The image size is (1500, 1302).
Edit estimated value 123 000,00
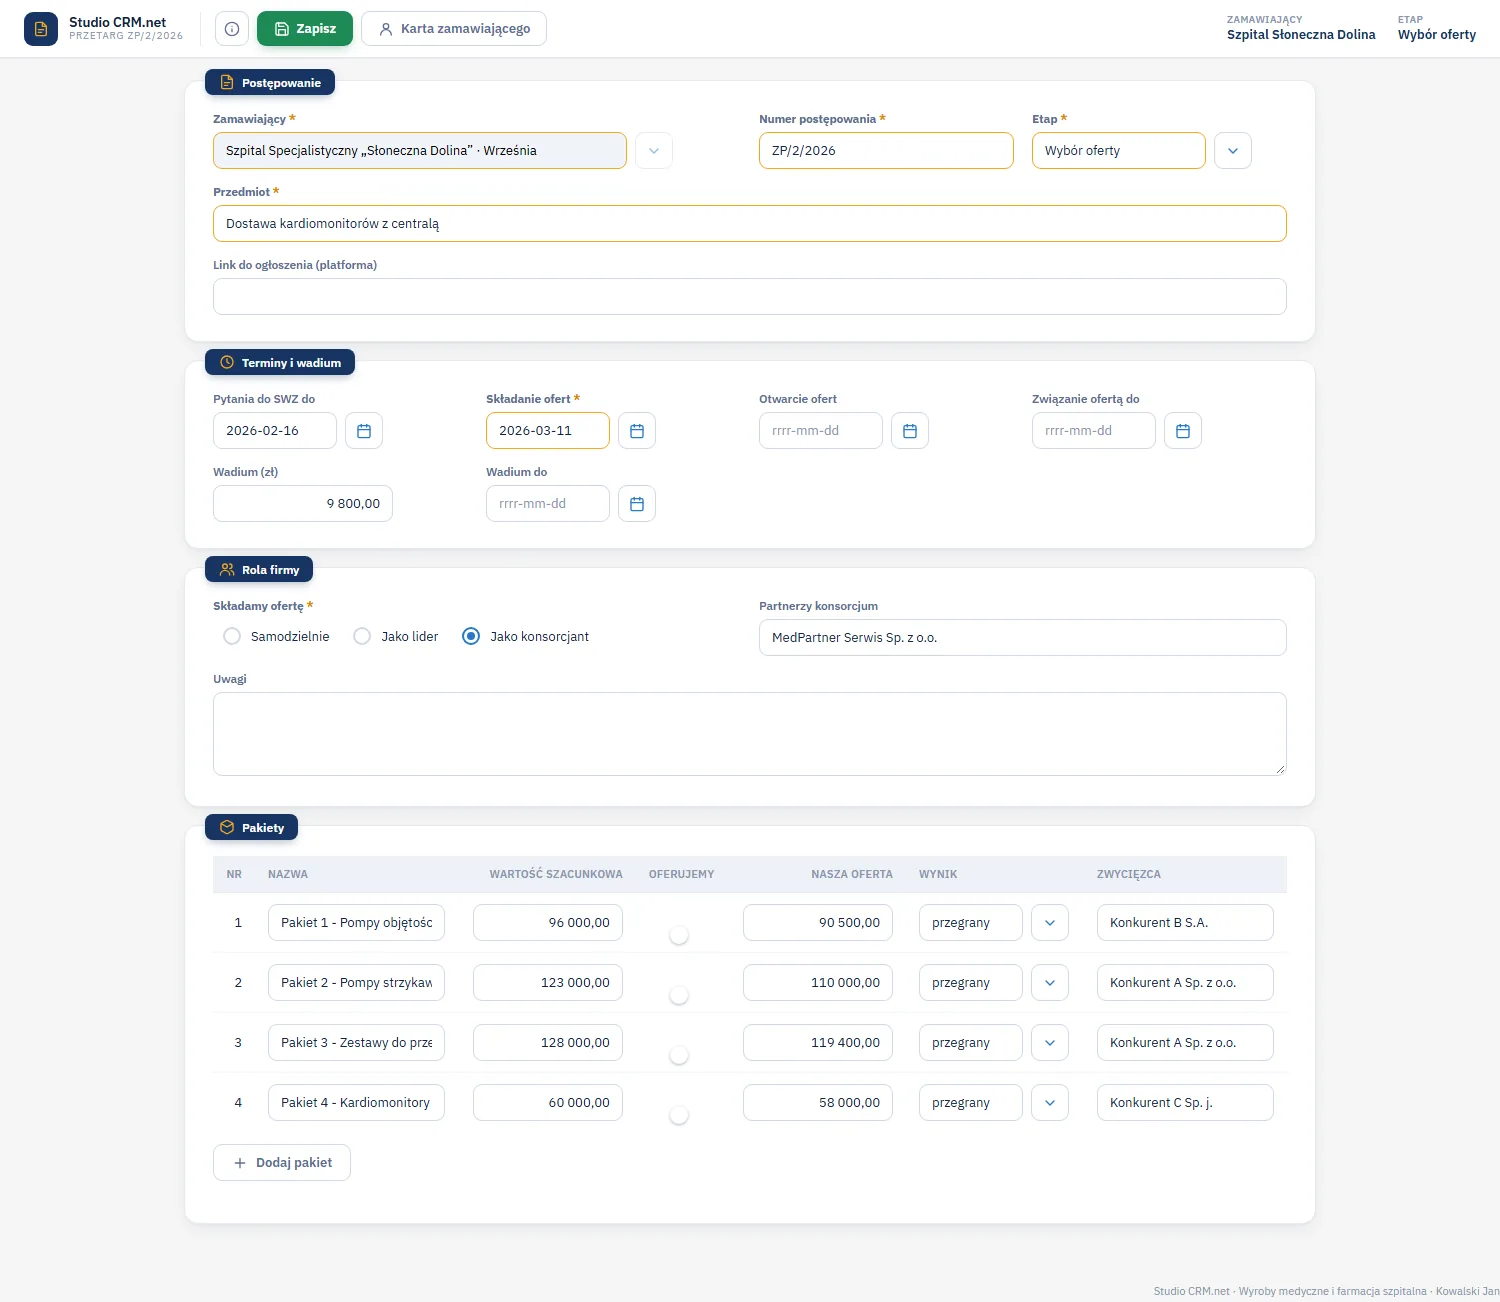tap(548, 983)
